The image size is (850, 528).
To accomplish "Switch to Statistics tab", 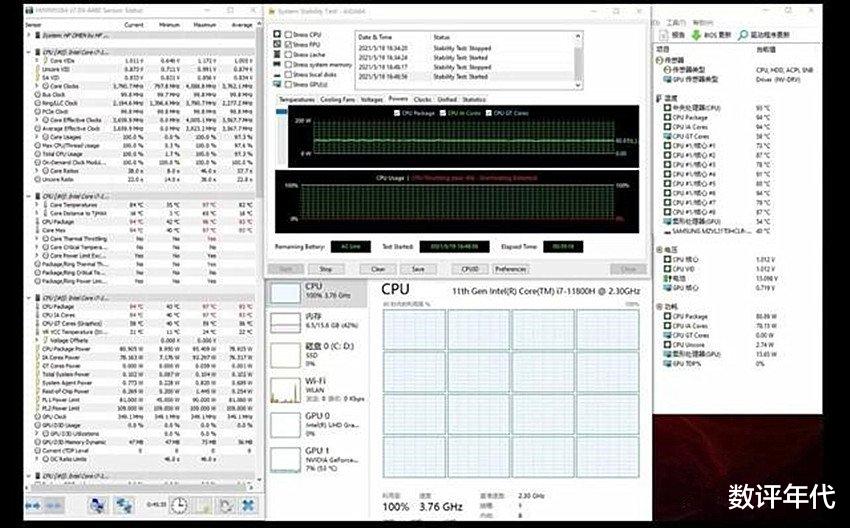I will [474, 100].
